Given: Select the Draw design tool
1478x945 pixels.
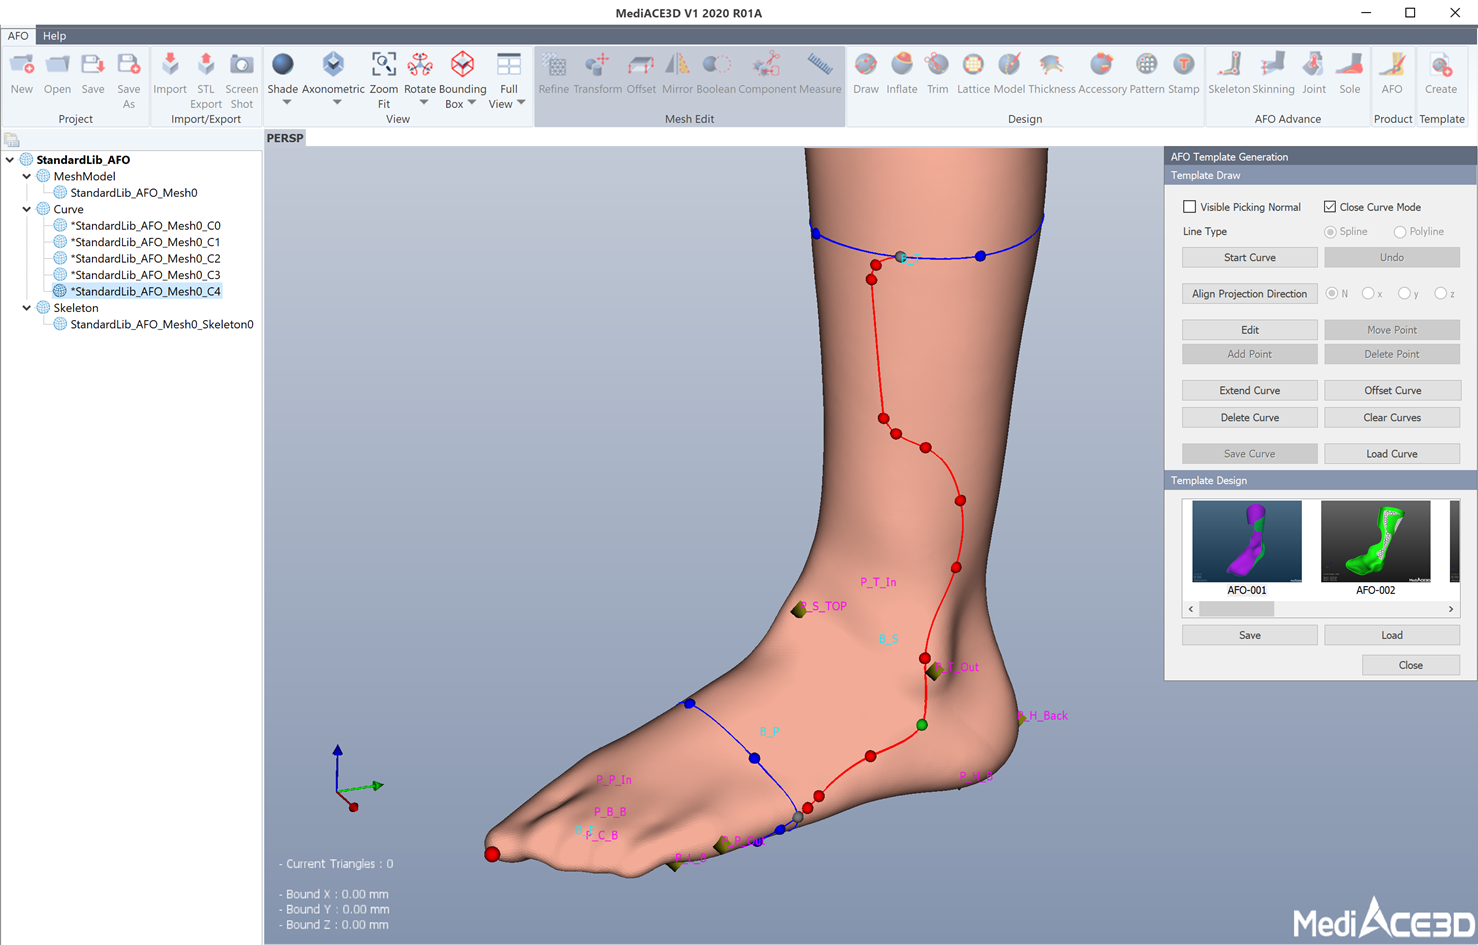Looking at the screenshot, I should click(x=866, y=65).
